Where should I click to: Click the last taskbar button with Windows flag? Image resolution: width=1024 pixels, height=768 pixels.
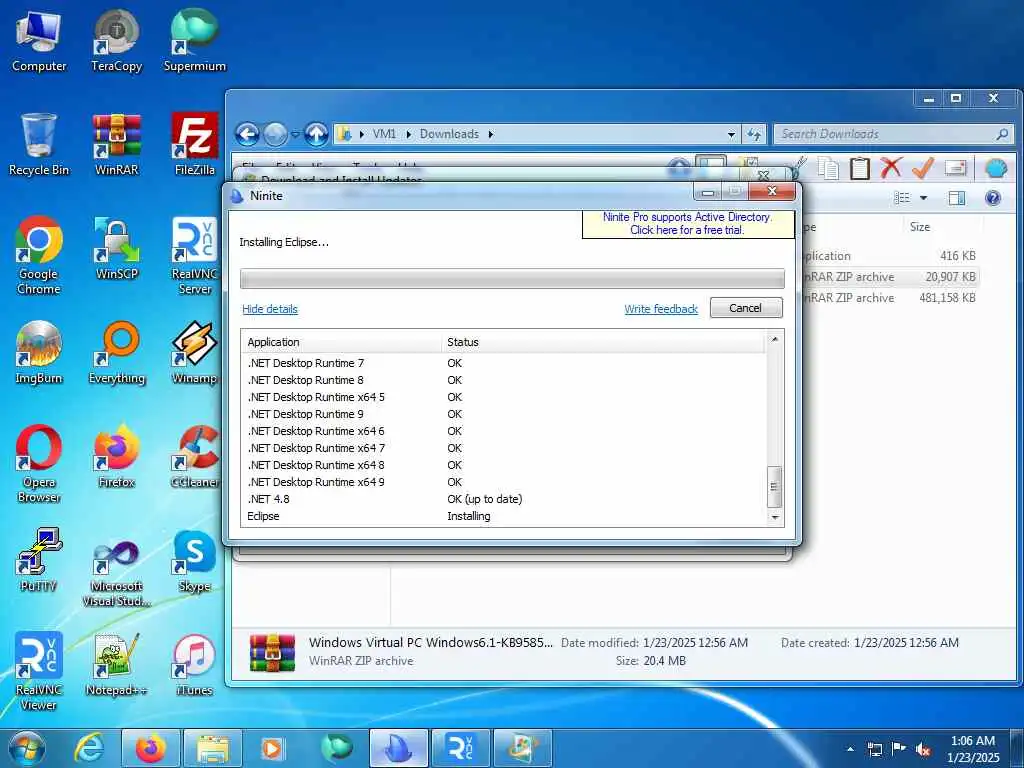[523, 748]
